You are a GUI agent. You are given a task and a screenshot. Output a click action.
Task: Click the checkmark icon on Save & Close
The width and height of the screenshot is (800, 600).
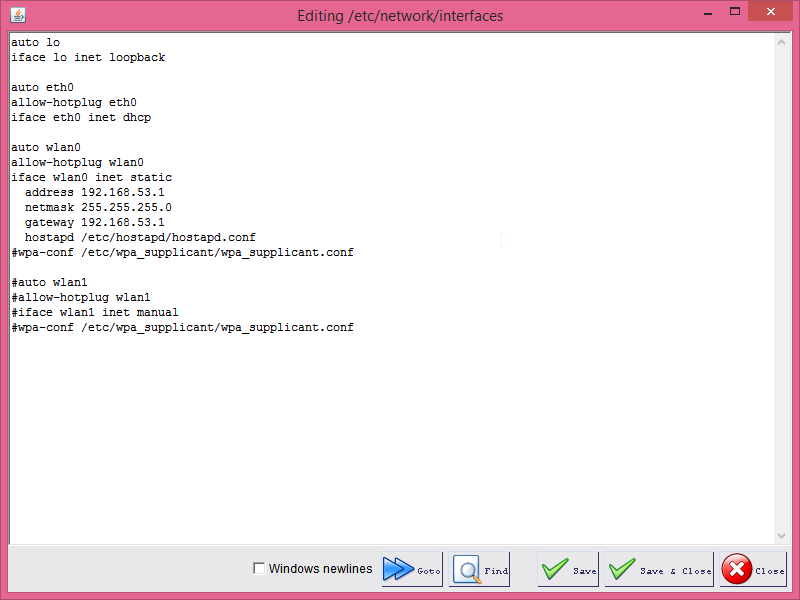pos(622,569)
